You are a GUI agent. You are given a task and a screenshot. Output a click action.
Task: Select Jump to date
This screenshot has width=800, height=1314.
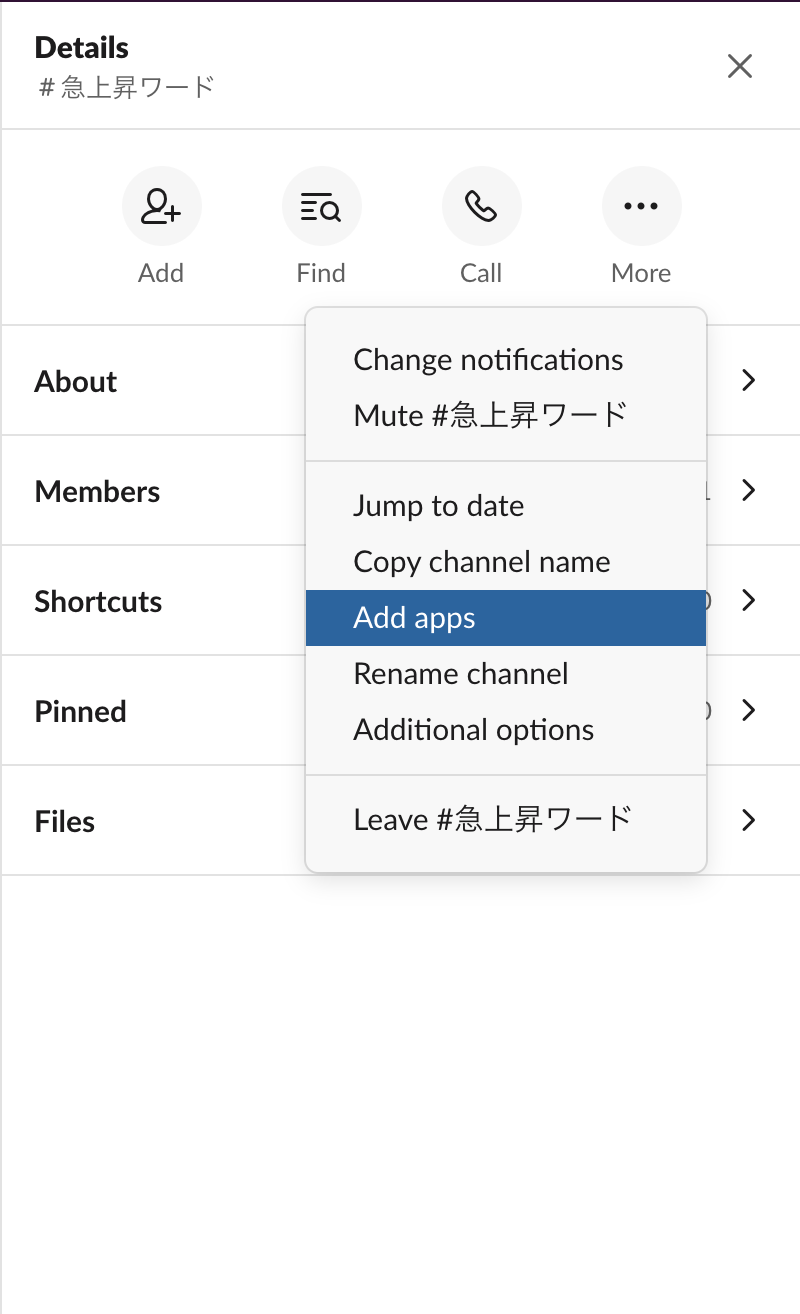[x=438, y=506]
